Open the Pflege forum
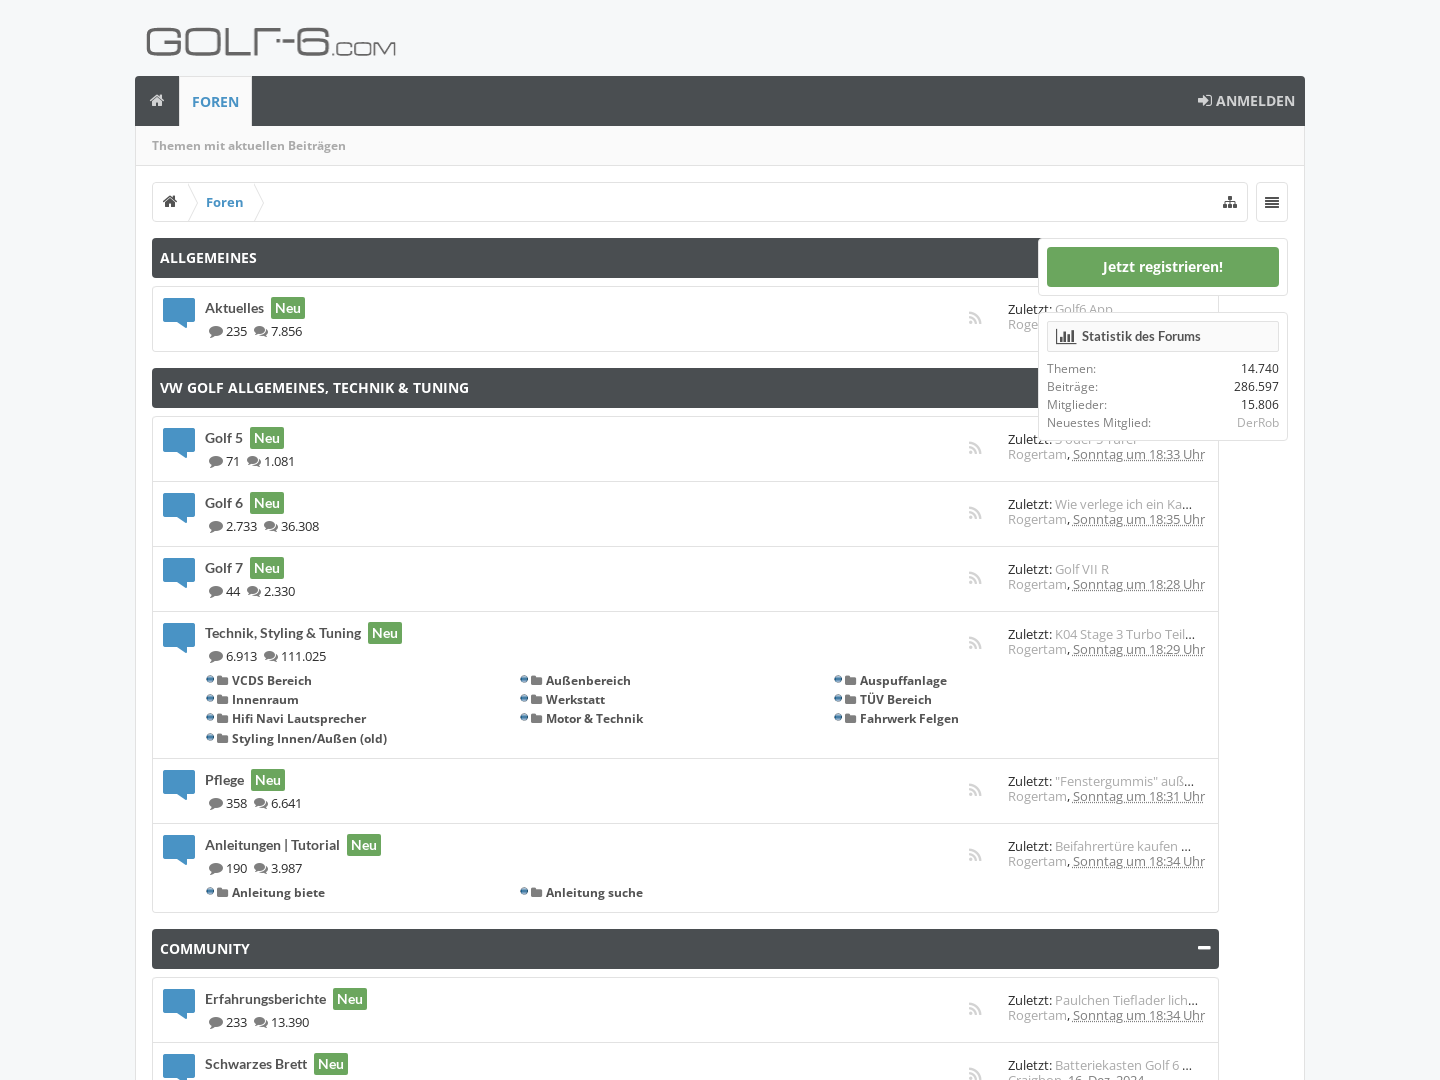The height and width of the screenshot is (1080, 1440). coord(224,780)
